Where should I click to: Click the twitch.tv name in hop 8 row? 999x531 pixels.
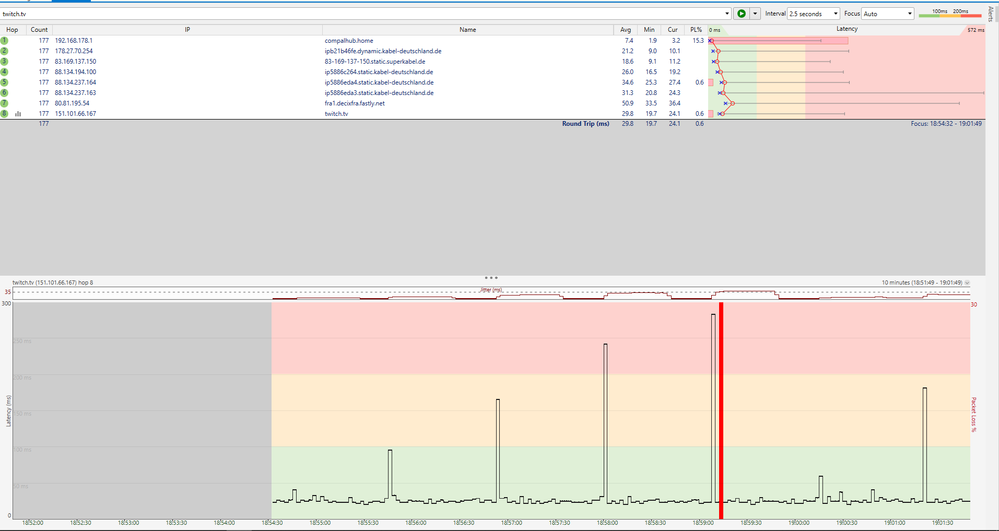(x=336, y=113)
